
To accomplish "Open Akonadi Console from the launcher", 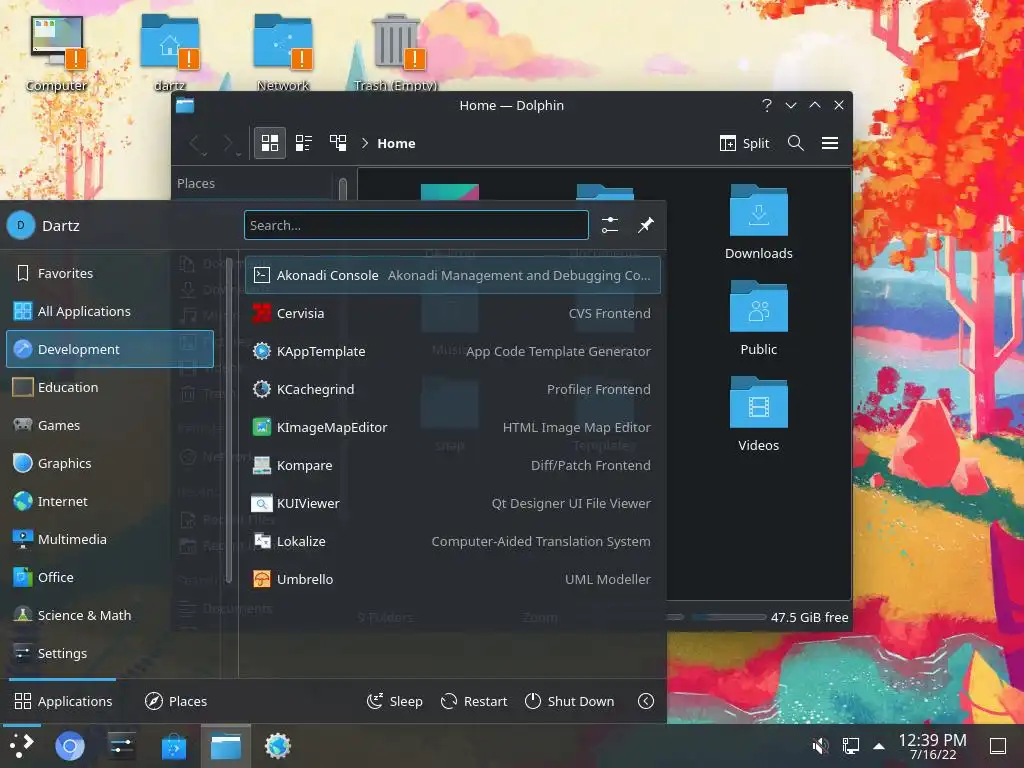I will [453, 275].
